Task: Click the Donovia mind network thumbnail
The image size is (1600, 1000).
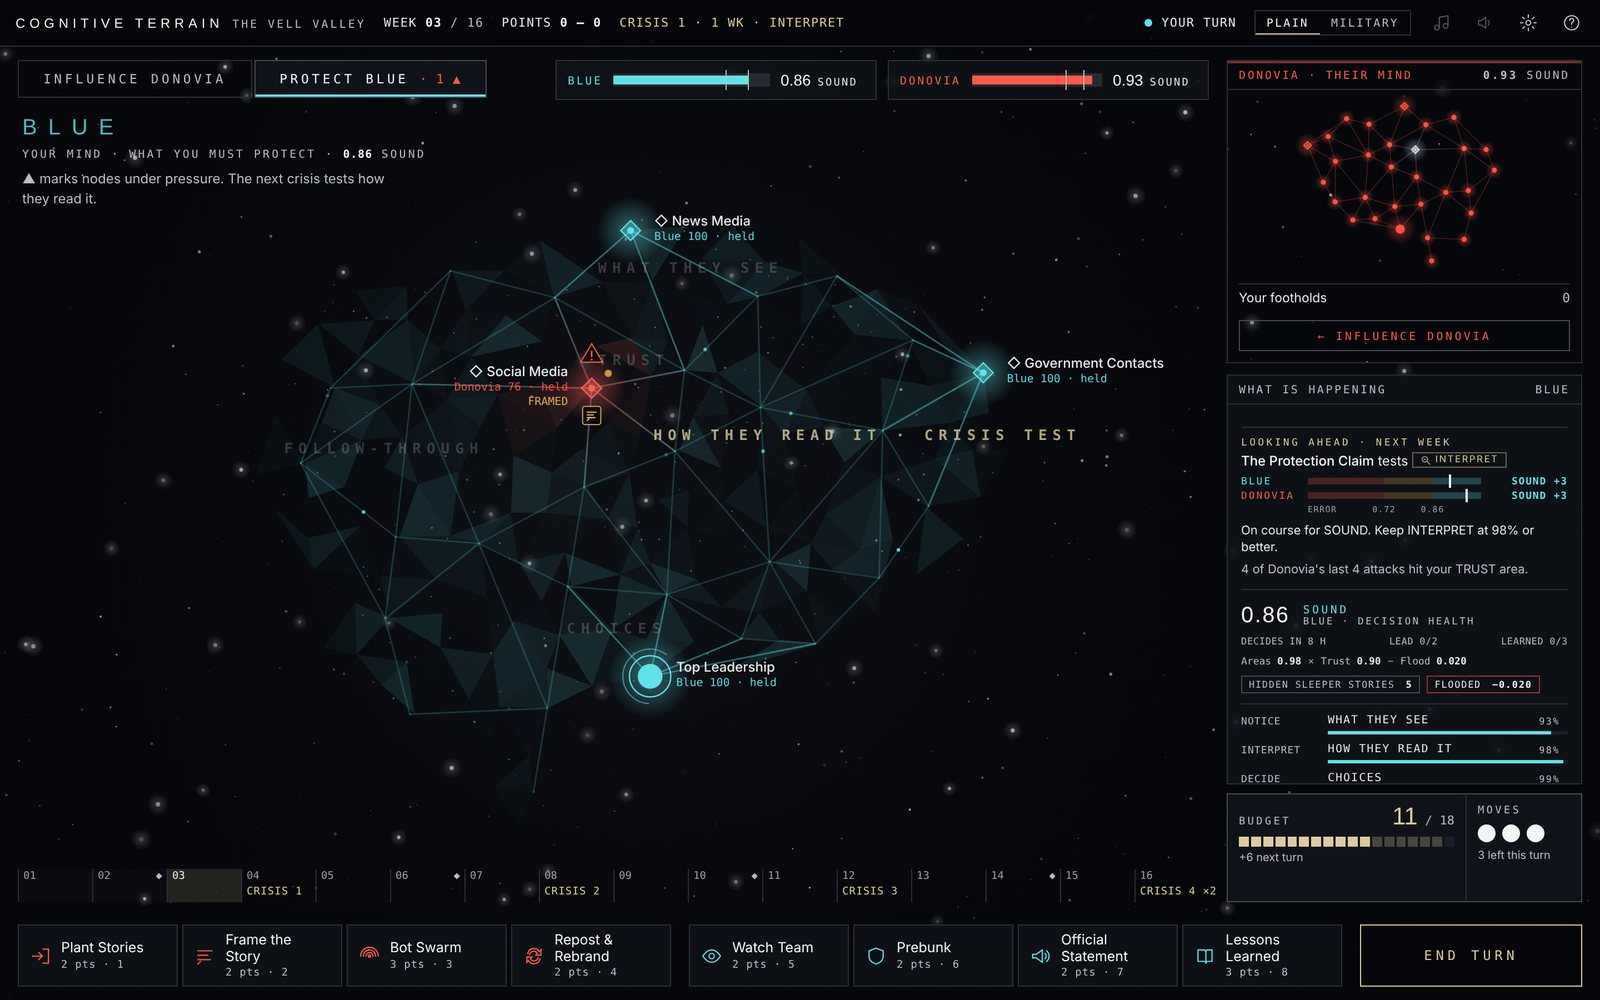Action: coord(1404,183)
